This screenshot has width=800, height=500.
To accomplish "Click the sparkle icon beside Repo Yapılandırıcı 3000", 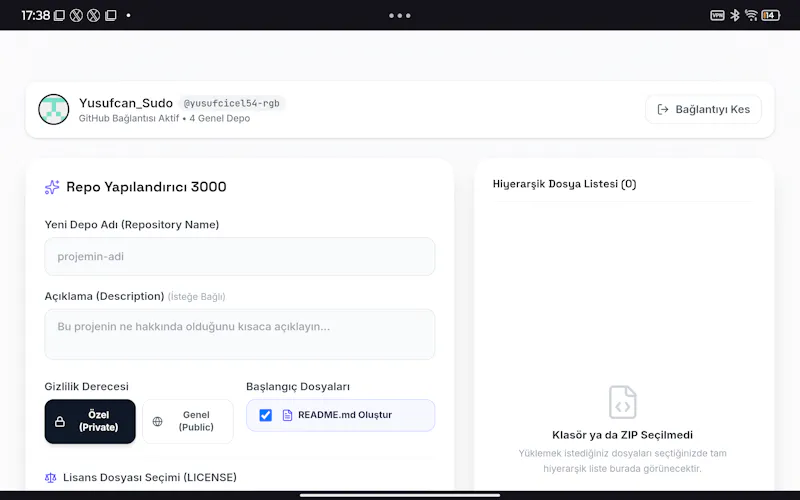I will [52, 187].
